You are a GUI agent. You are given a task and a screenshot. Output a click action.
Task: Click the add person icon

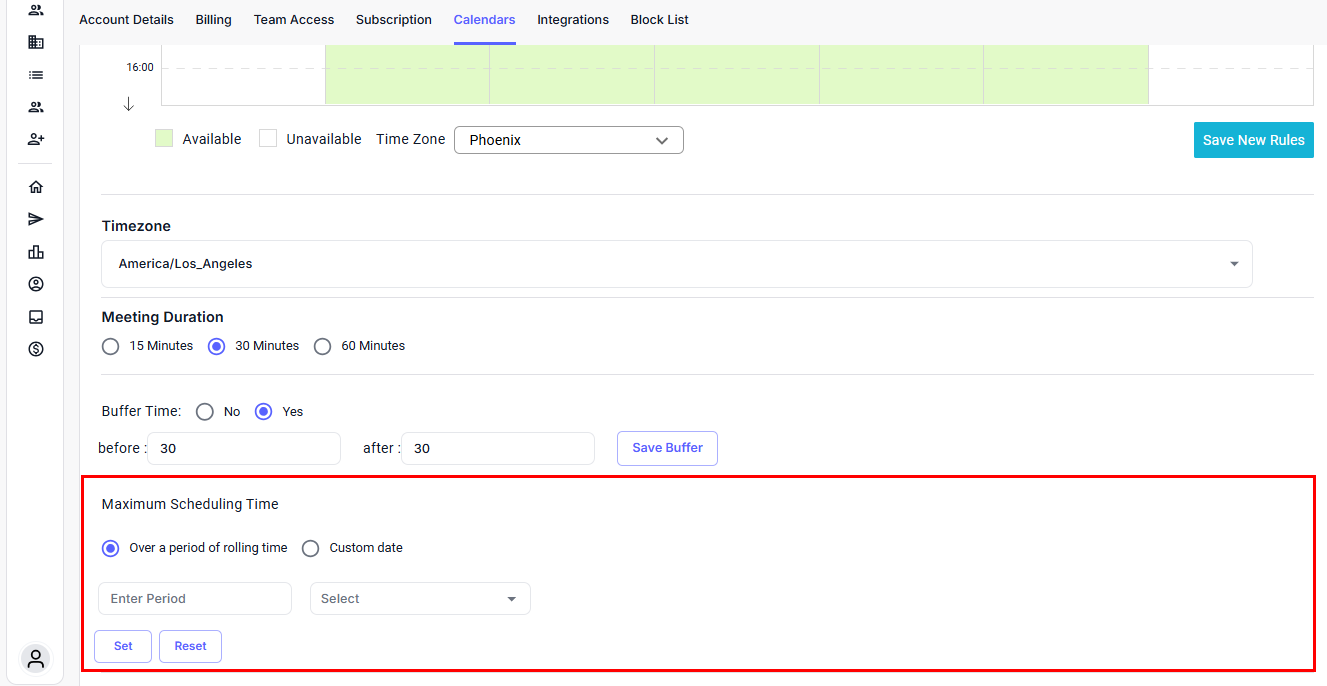pos(36,139)
